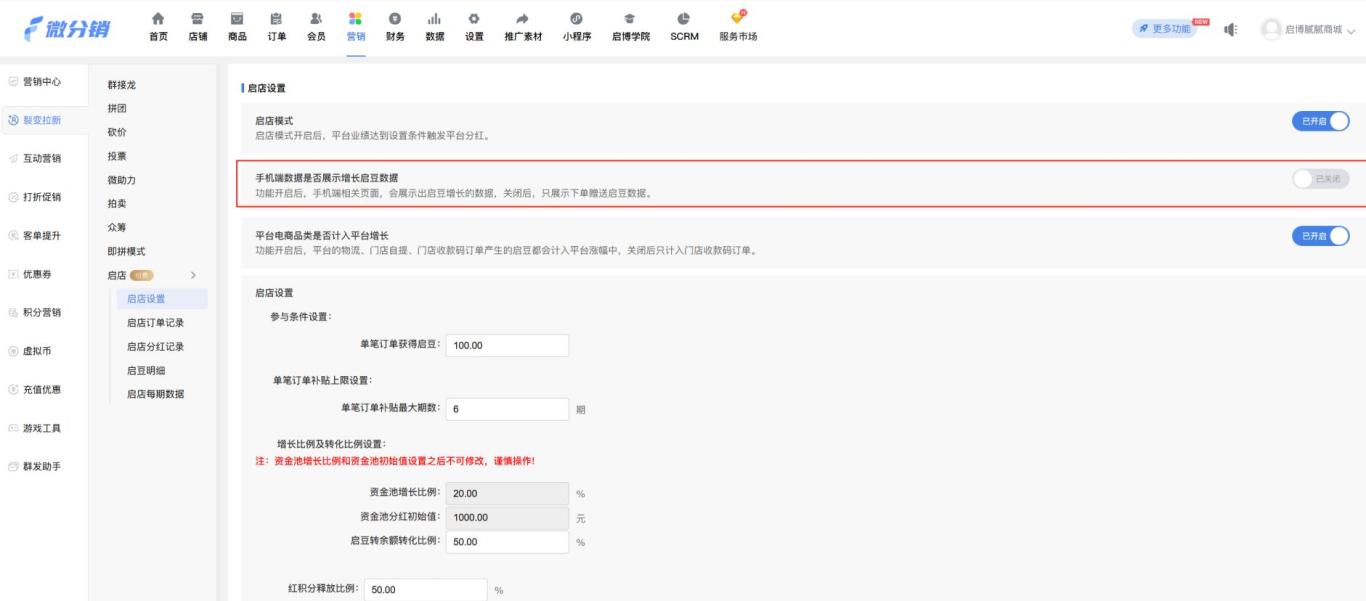Viewport: 1366px width, 601px height.
Task: Click the 红积分释放比例 input field
Action: (x=425, y=590)
